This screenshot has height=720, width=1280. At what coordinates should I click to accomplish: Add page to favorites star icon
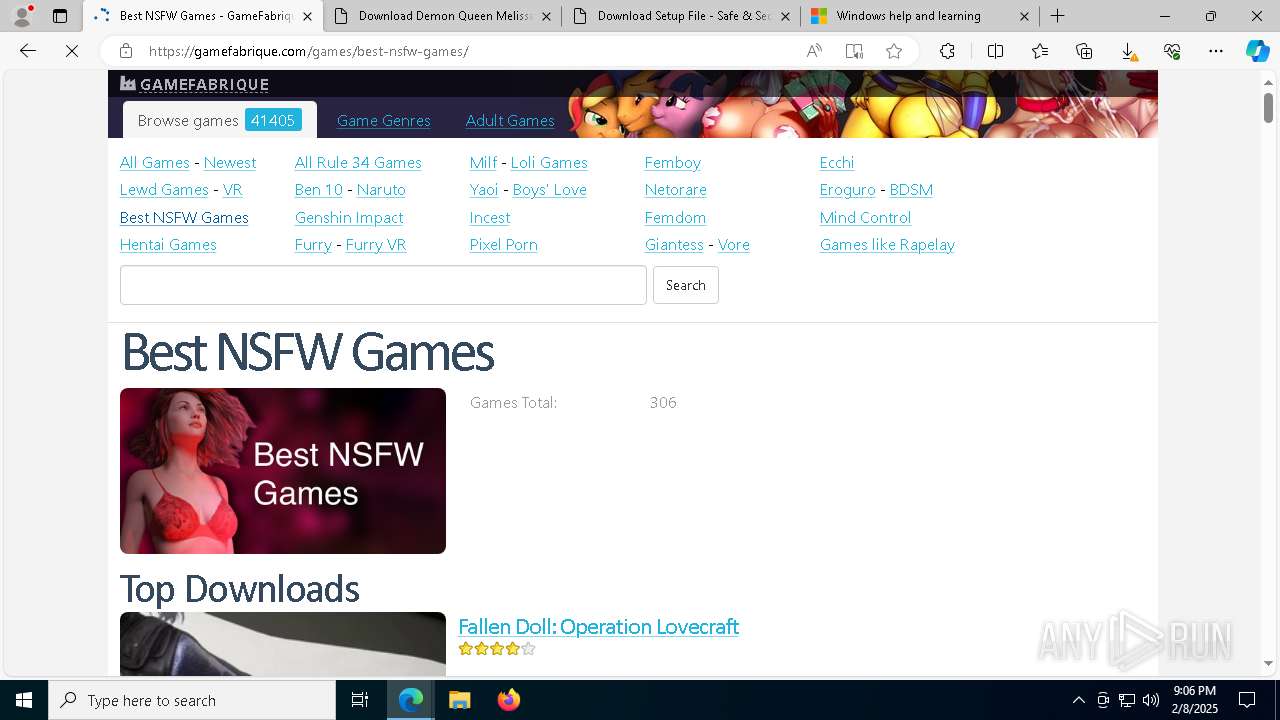(894, 51)
